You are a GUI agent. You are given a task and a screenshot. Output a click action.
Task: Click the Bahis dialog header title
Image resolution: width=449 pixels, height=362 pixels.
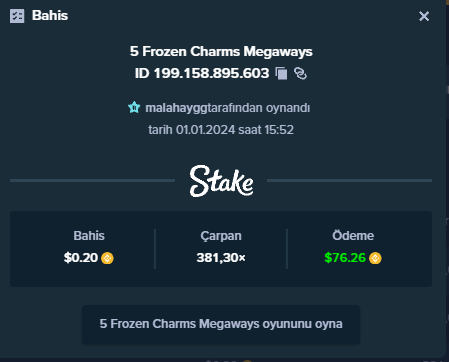click(50, 16)
